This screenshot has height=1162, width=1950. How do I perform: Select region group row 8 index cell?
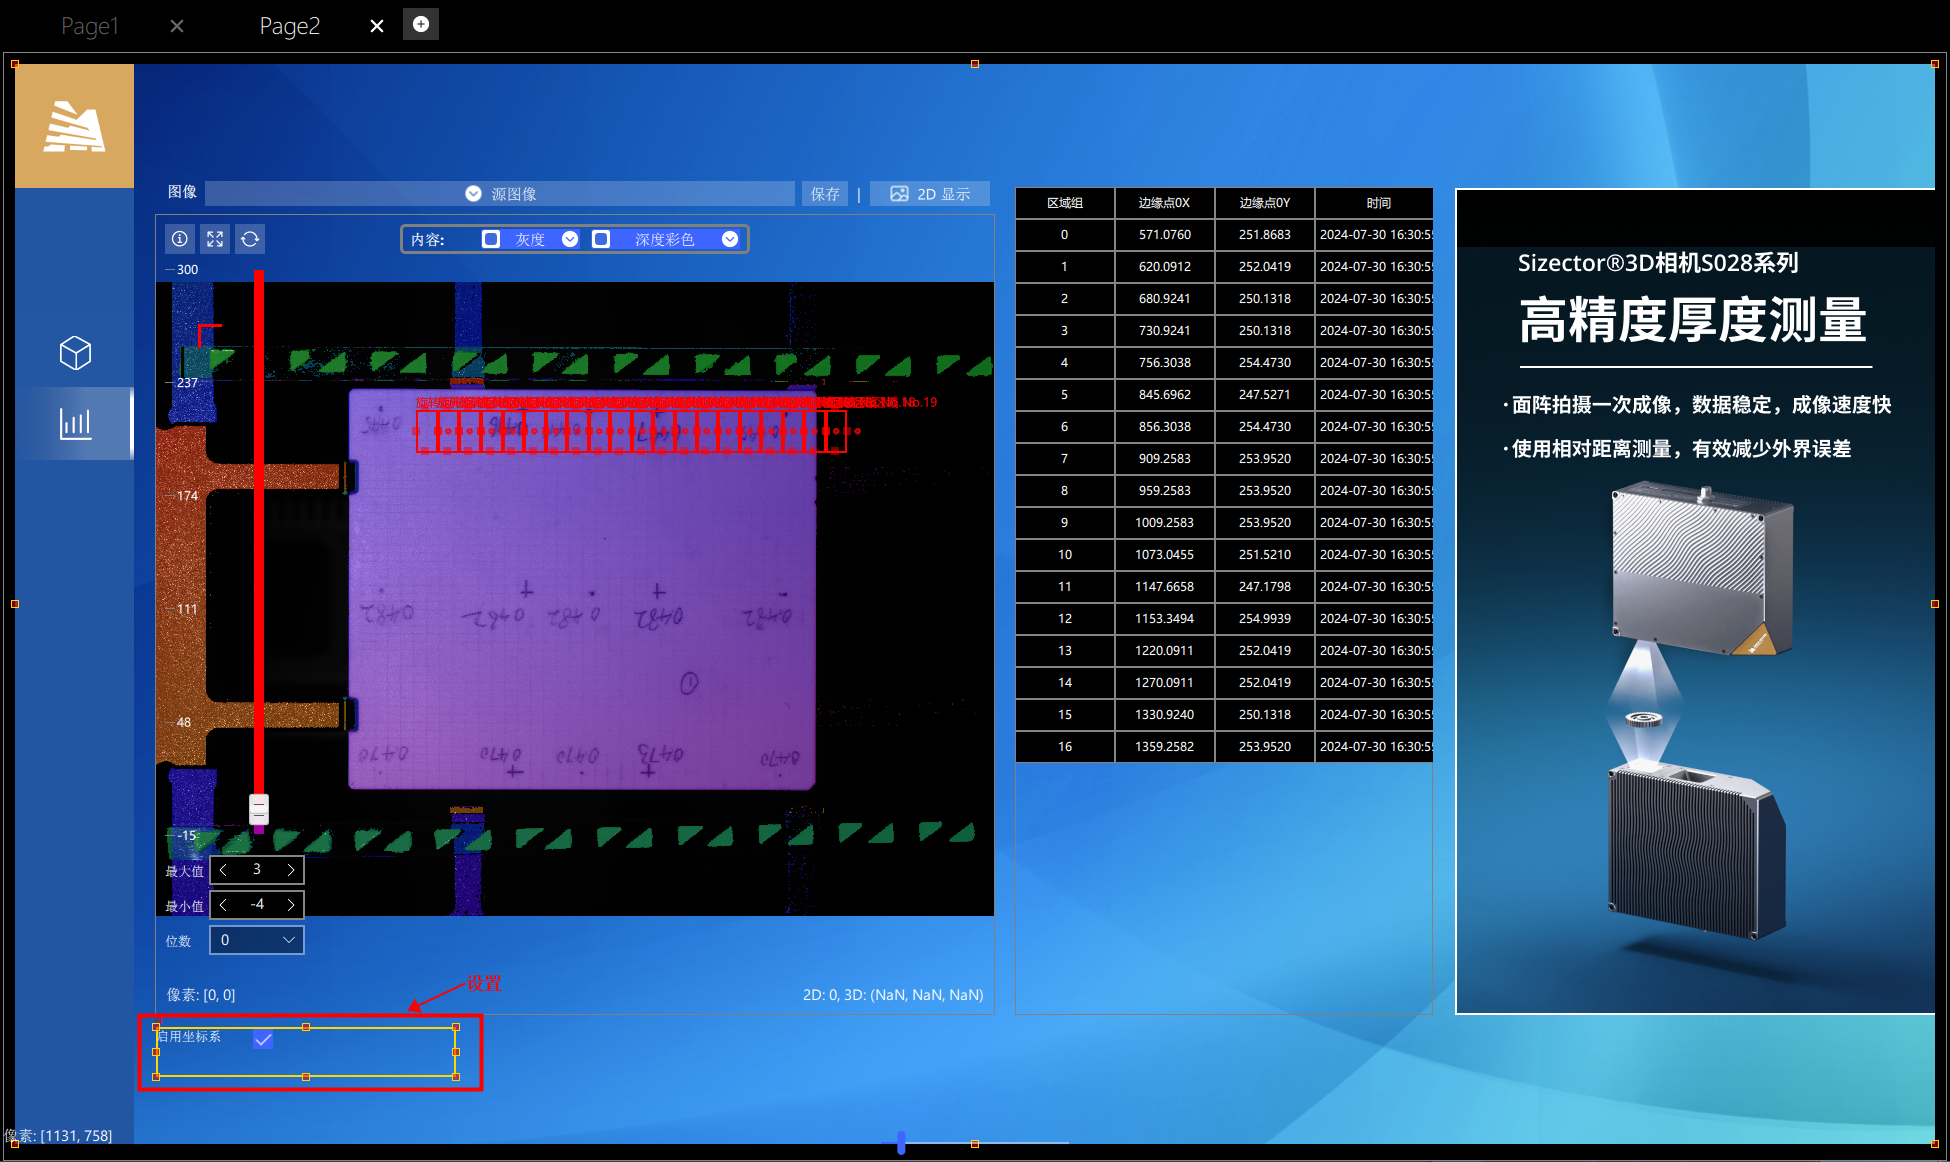point(1065,491)
